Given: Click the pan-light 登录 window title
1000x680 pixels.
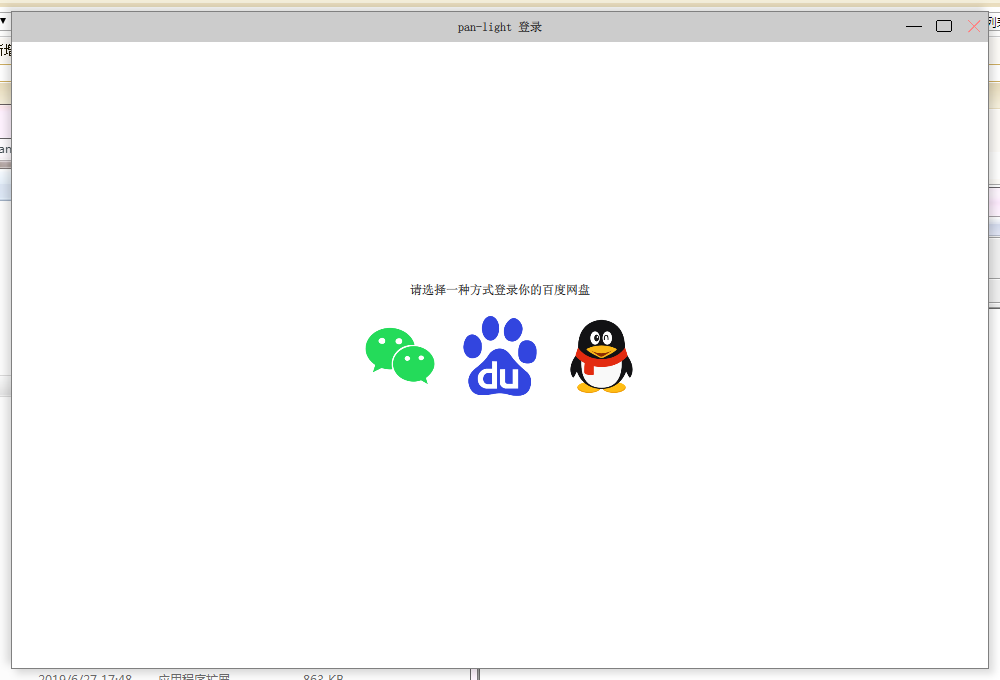Looking at the screenshot, I should (499, 27).
